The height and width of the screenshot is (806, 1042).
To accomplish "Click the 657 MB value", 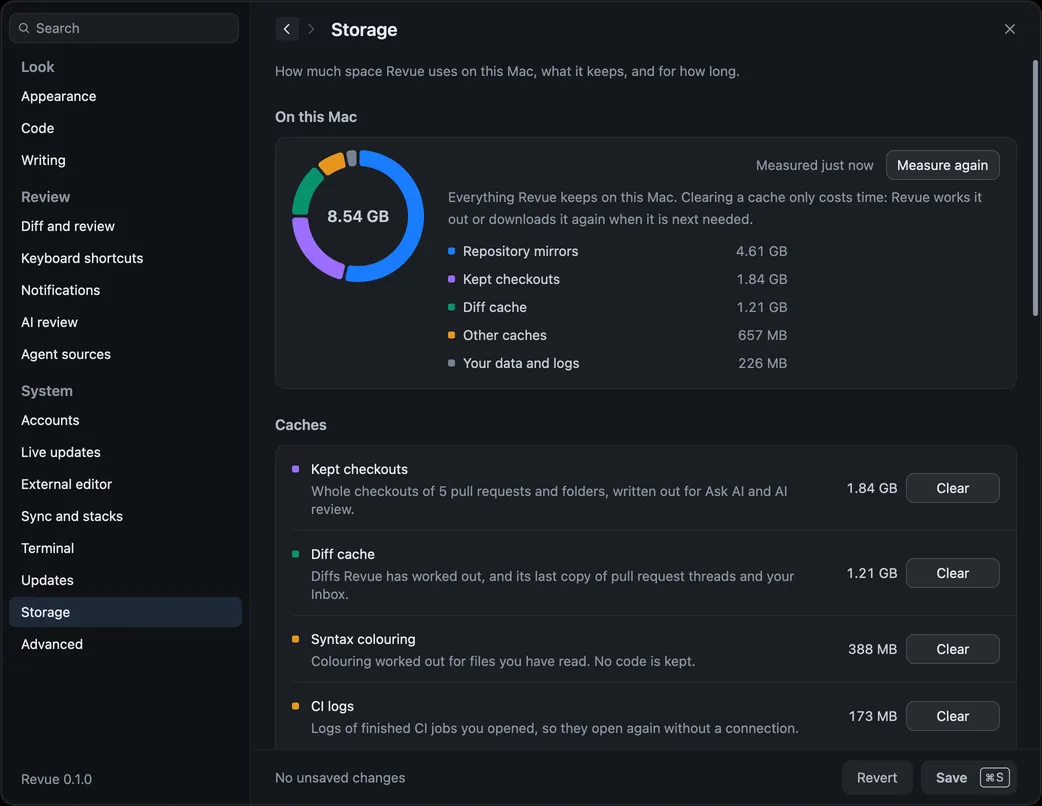I will pos(762,335).
